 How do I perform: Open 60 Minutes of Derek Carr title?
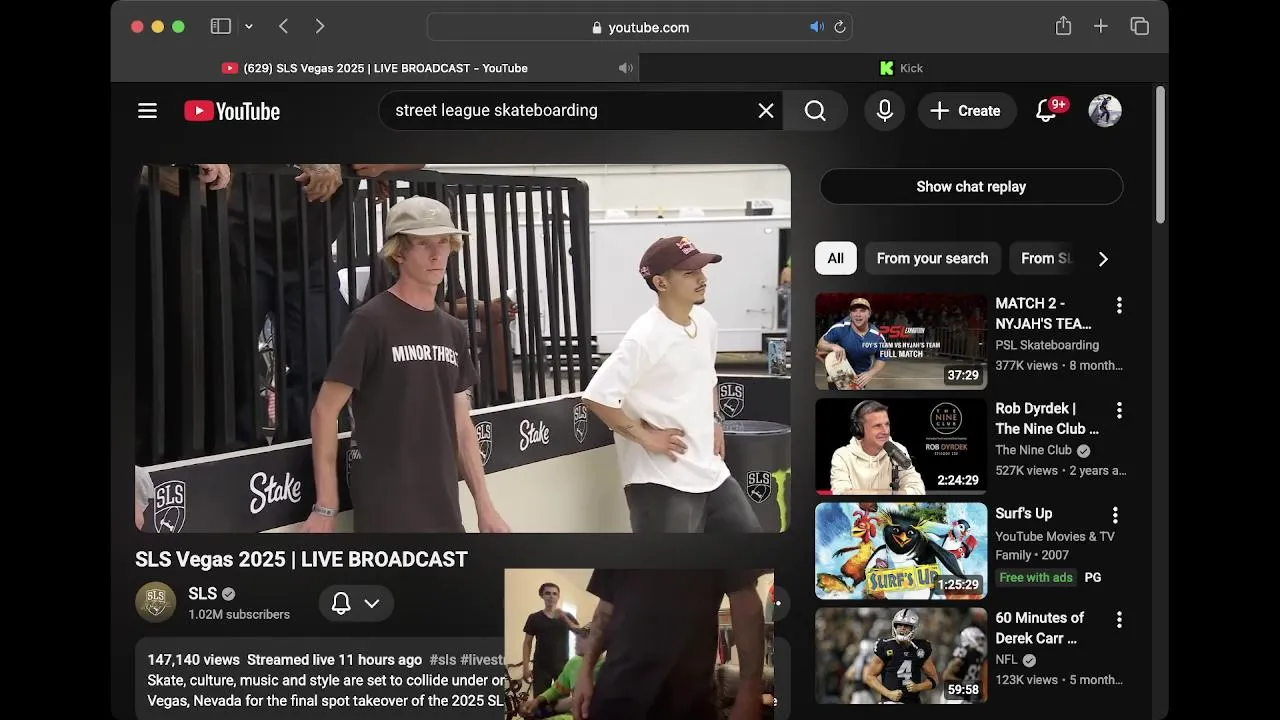[1040, 628]
